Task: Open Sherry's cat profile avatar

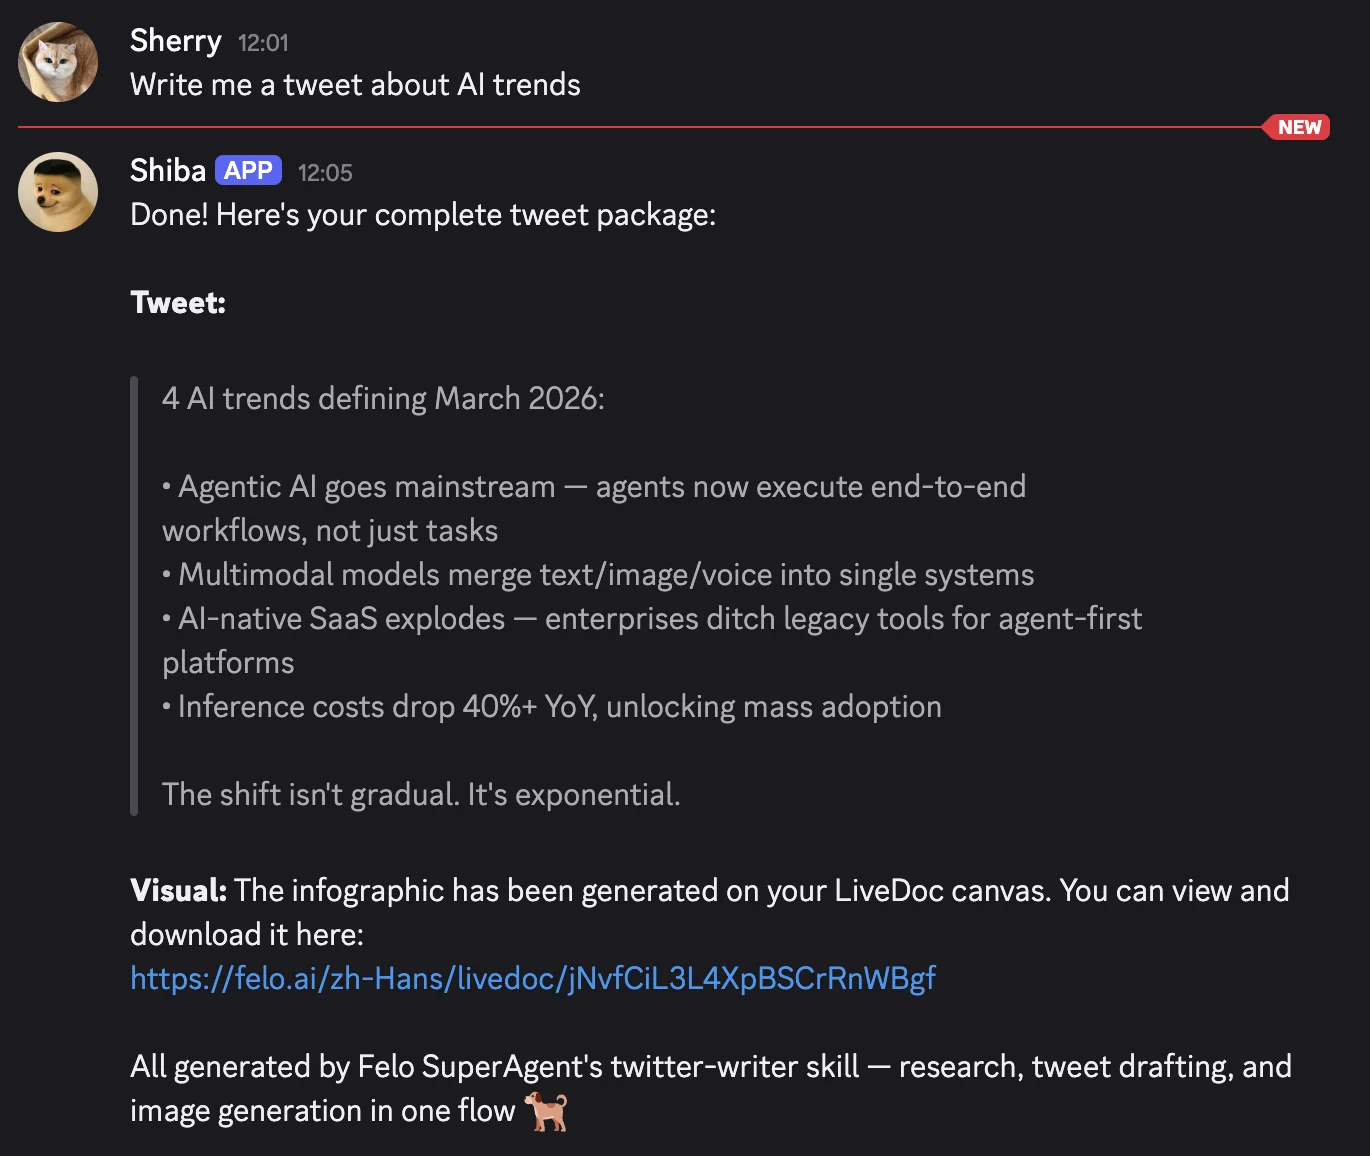Action: 57,61
